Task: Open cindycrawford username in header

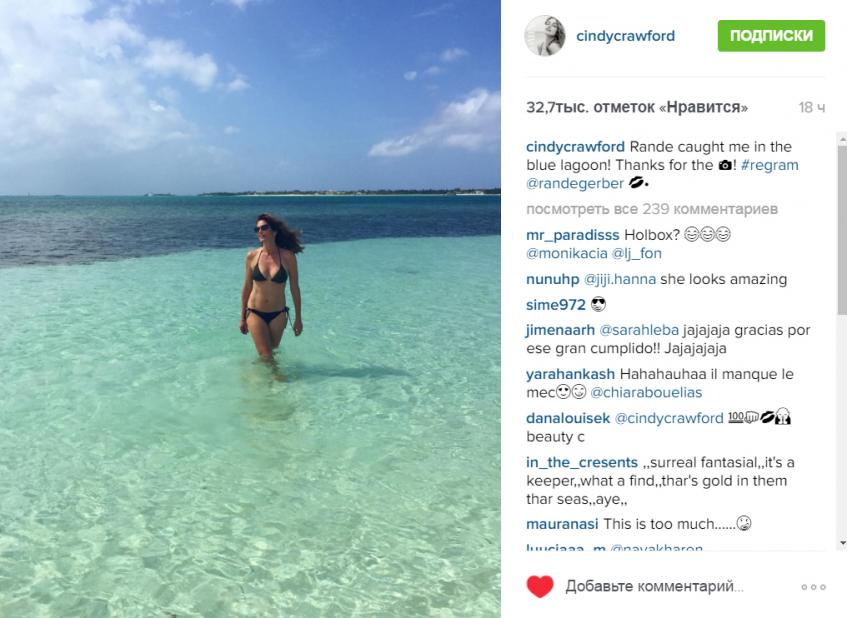Action: (x=625, y=36)
